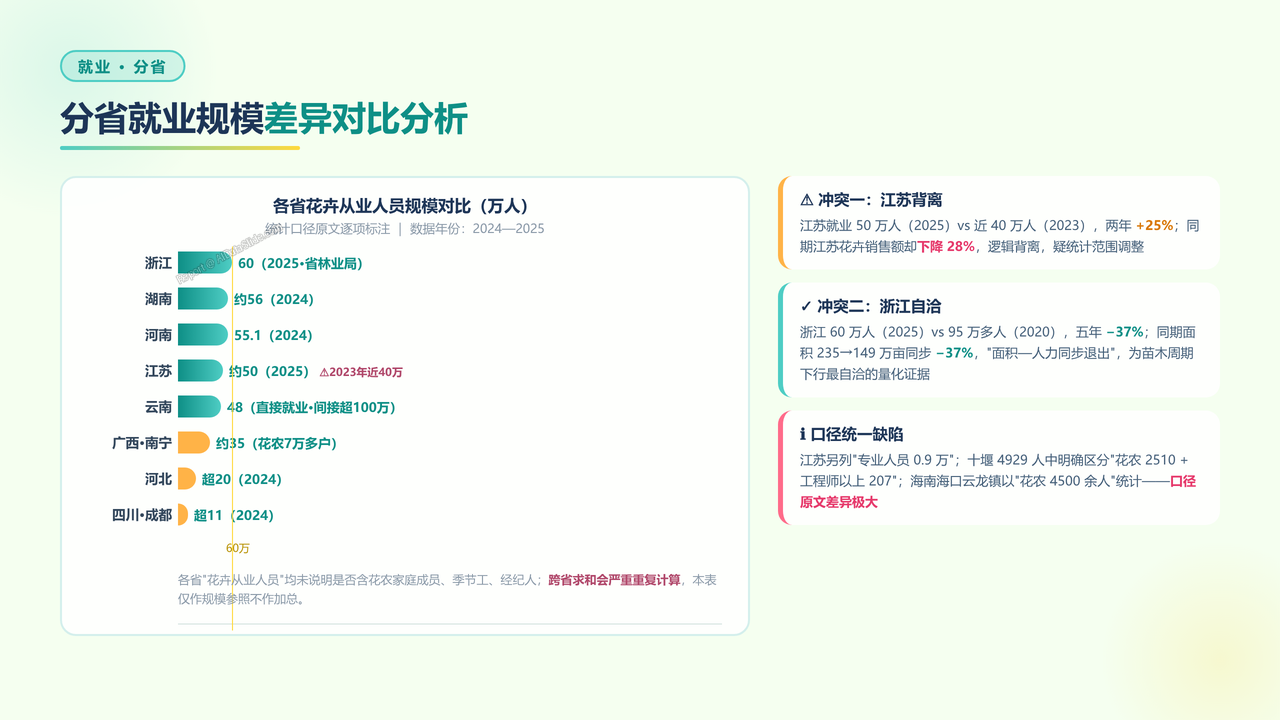The height and width of the screenshot is (720, 1280).
Task: Click the checkmark icon beside 冲突二：浙江自洽
Action: (x=806, y=306)
